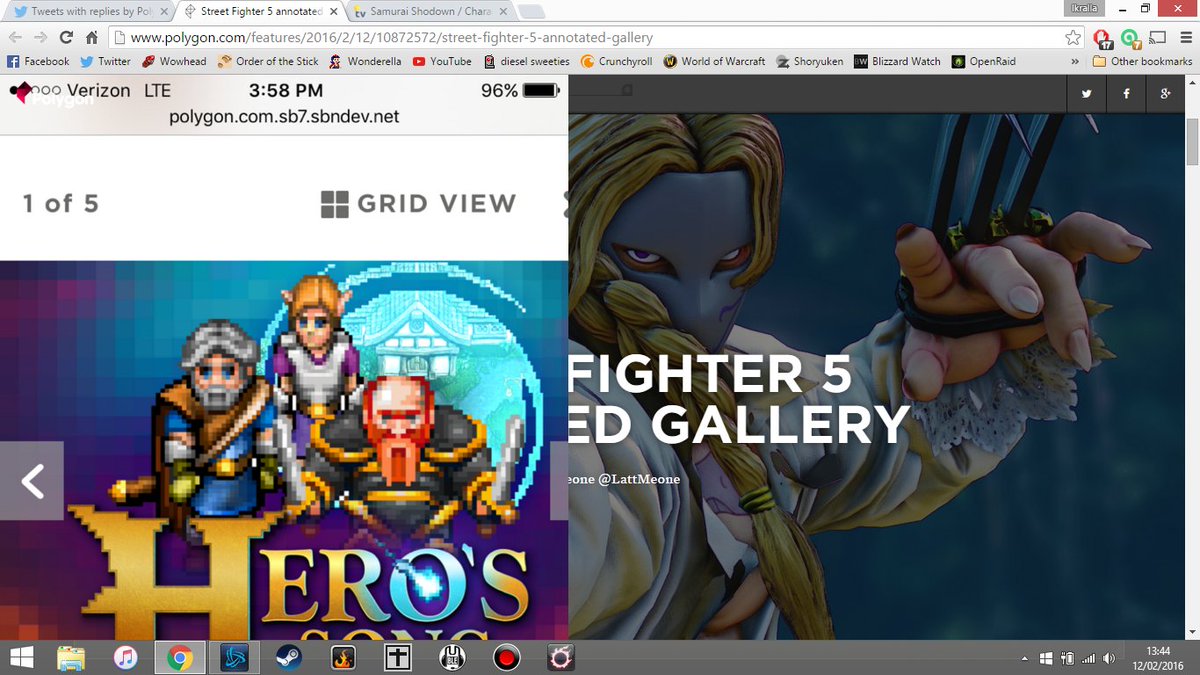Click the power plug battery tray icon
This screenshot has height=675, width=1200.
1067,658
